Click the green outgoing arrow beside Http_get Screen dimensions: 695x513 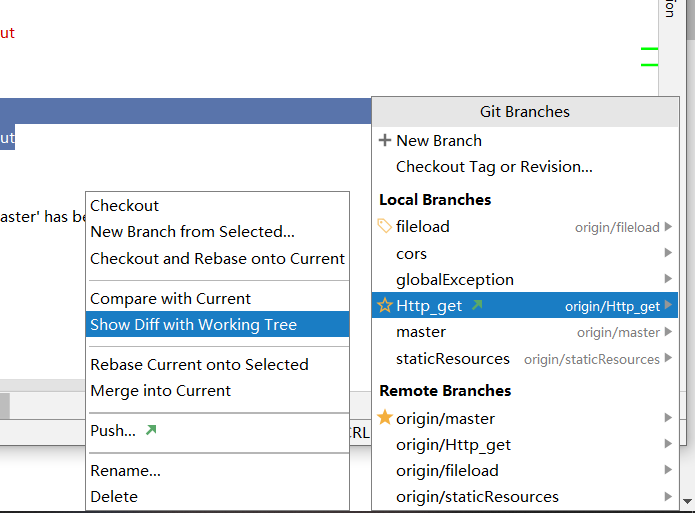tap(477, 305)
